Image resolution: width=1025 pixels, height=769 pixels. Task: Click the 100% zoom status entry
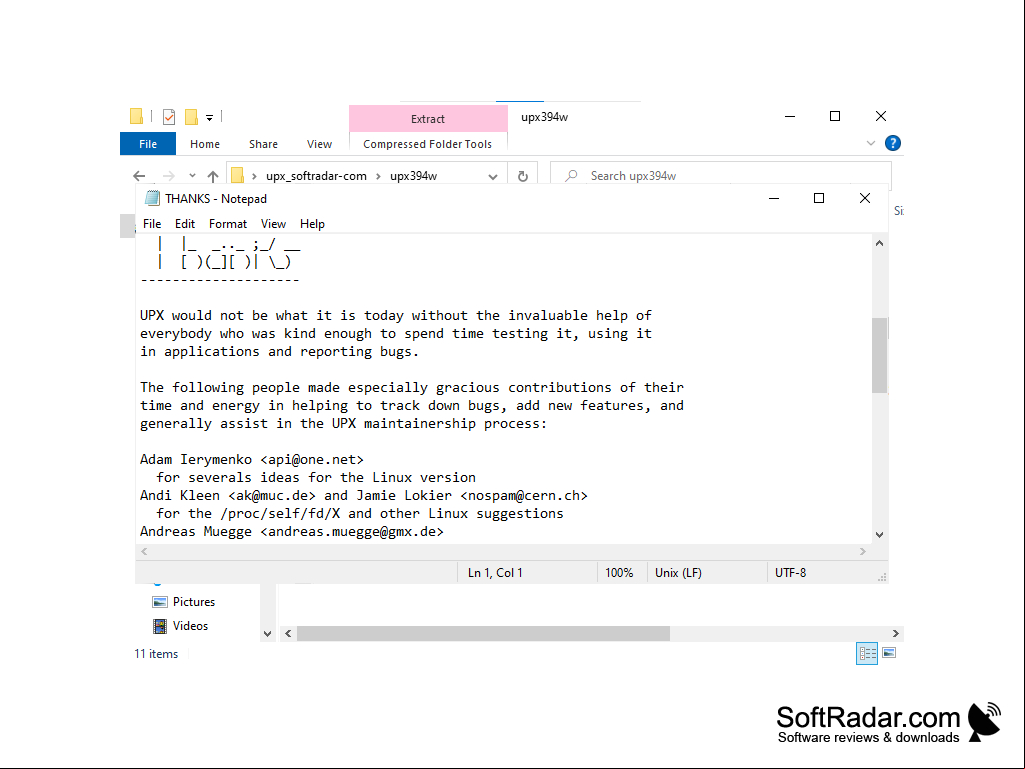click(618, 573)
